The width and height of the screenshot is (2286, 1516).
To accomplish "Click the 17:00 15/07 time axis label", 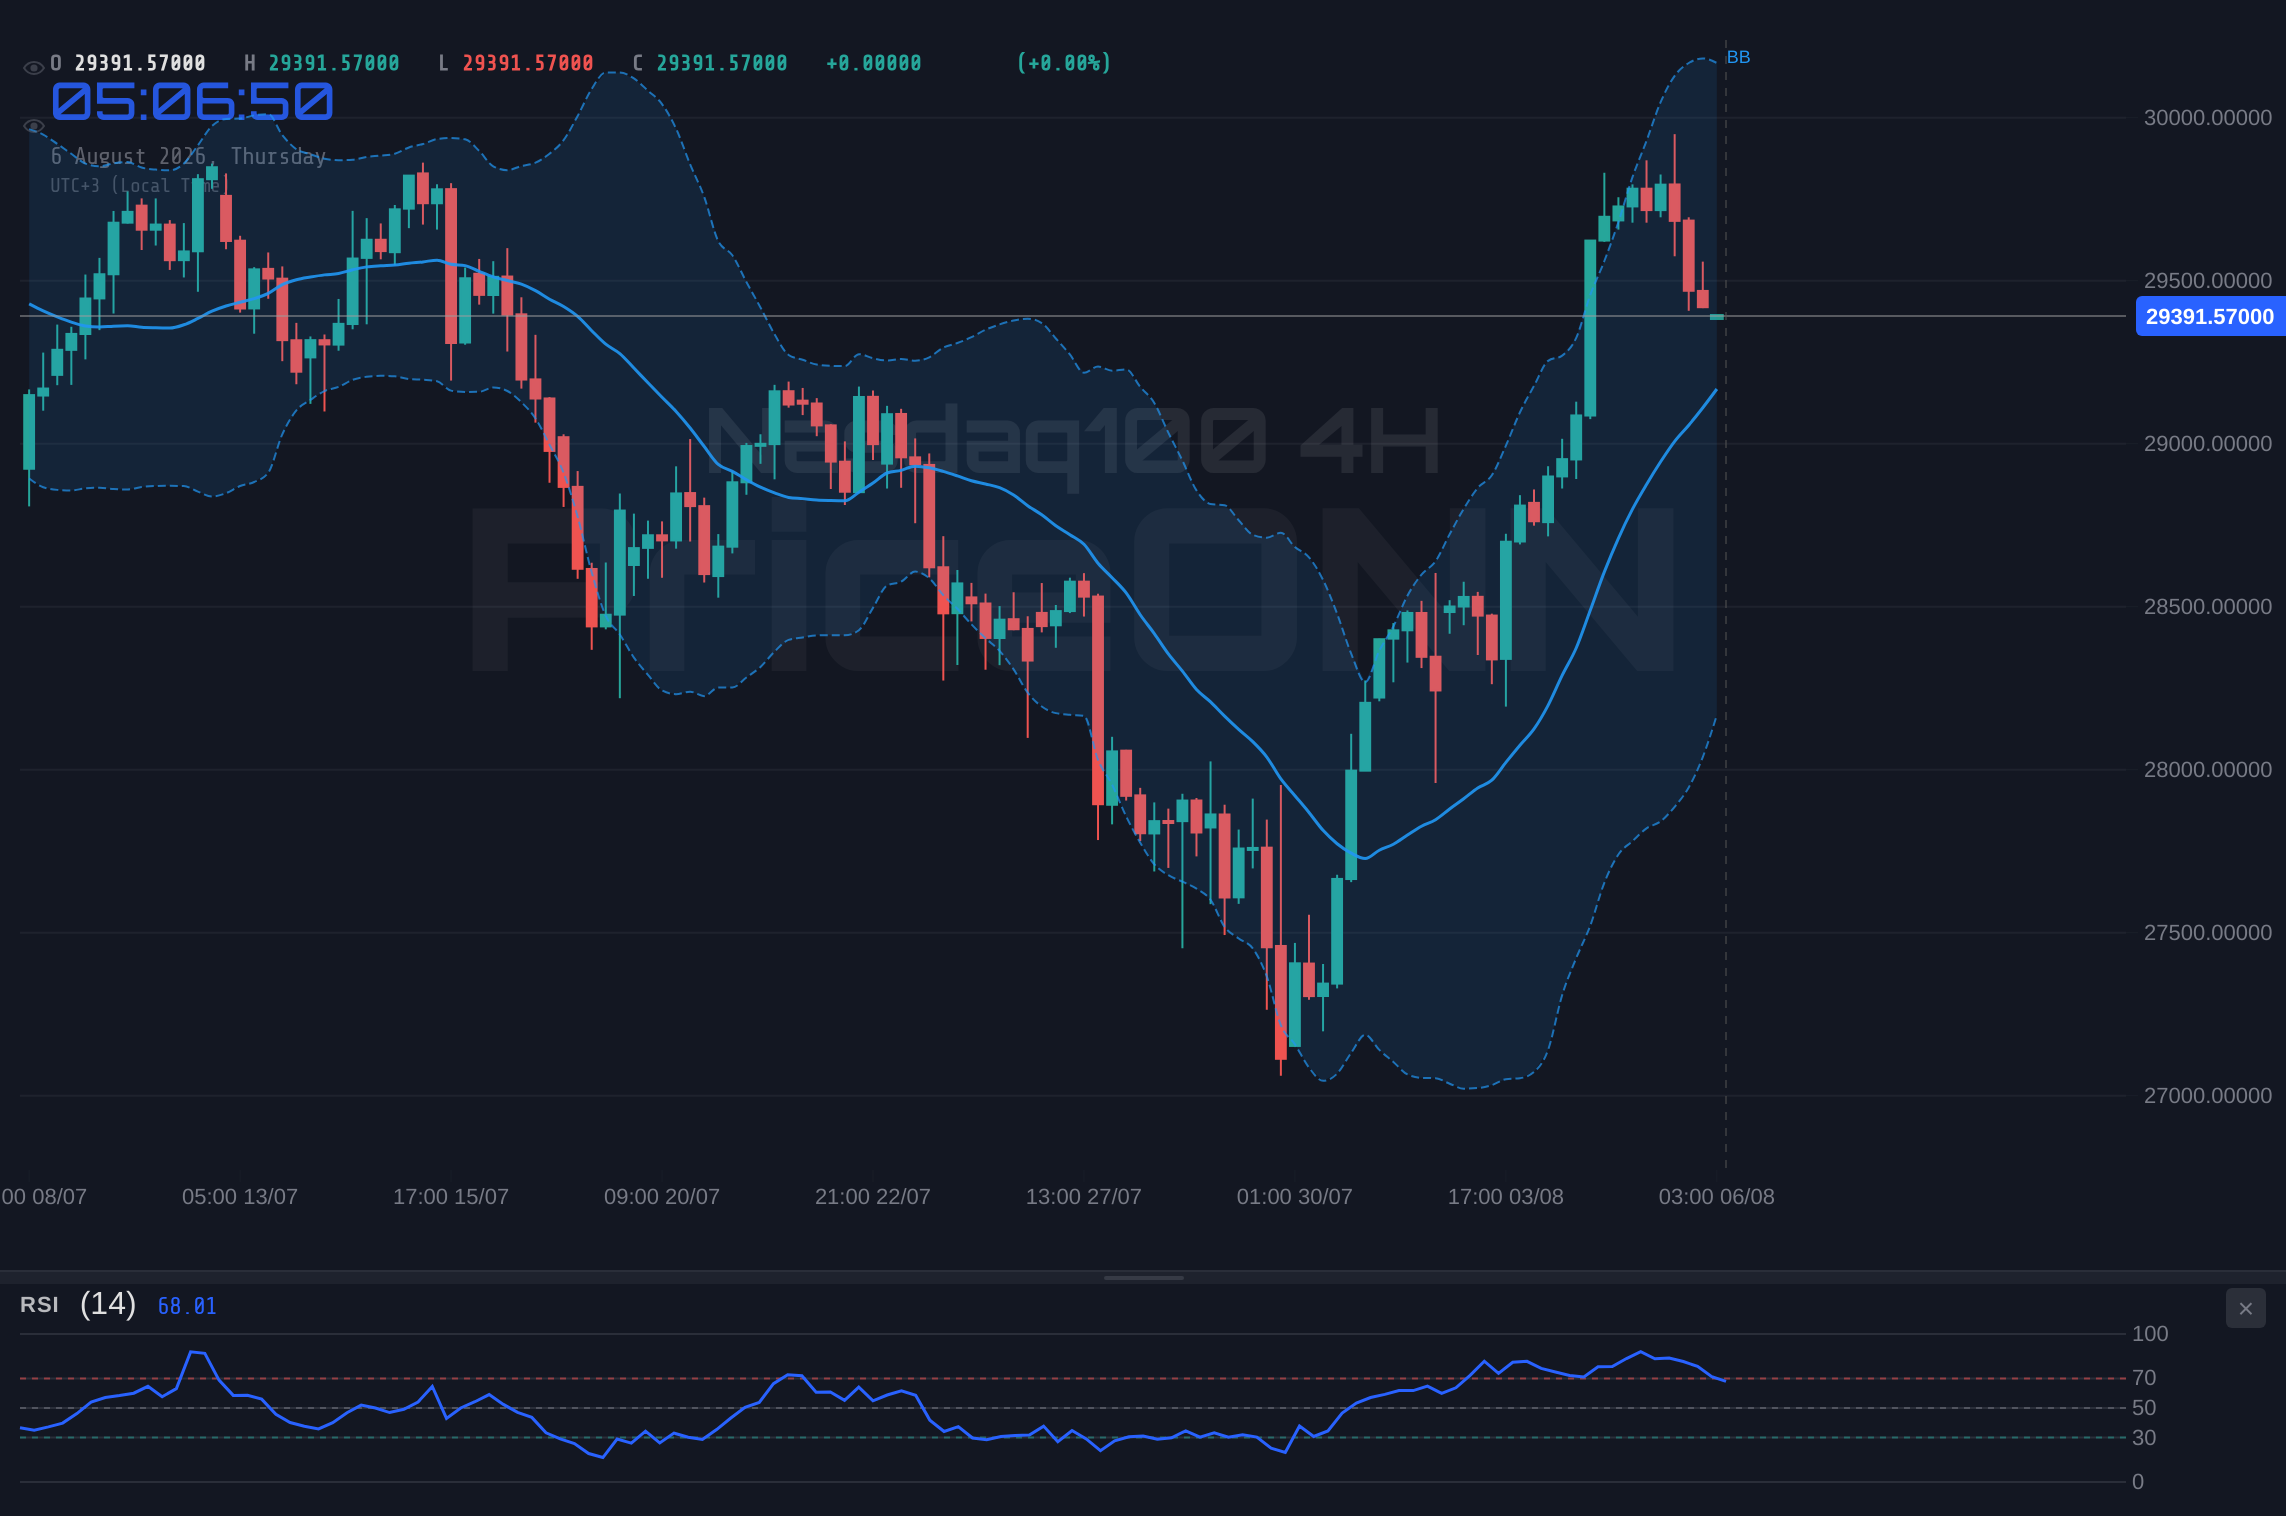I will coord(451,1197).
